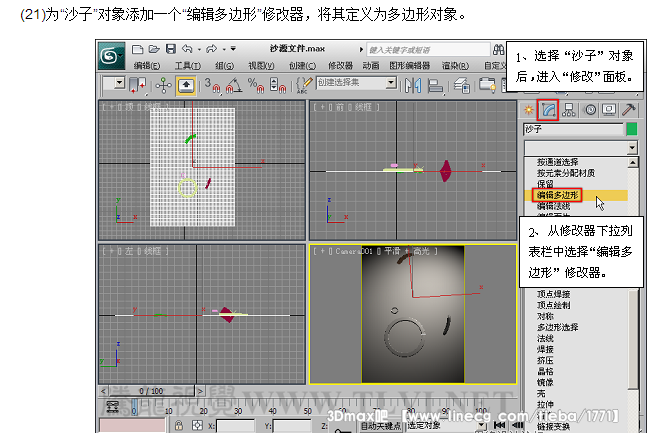This screenshot has width=648, height=433.
Task: Open the 3ds Max application menu logo
Action: pos(111,55)
